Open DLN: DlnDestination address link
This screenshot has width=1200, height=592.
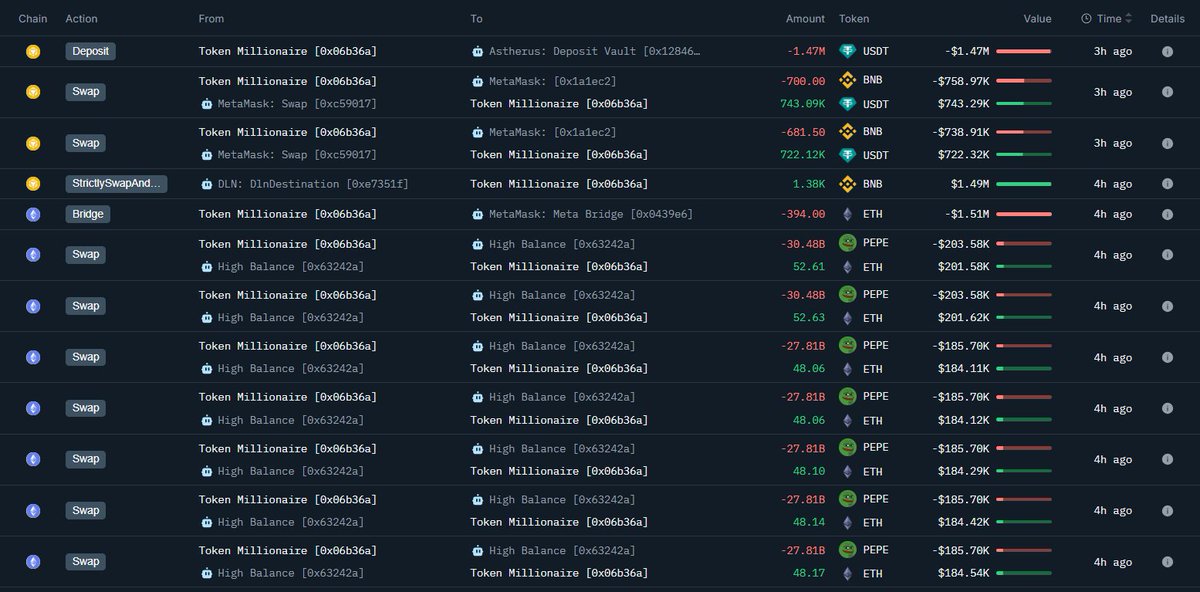[x=312, y=183]
